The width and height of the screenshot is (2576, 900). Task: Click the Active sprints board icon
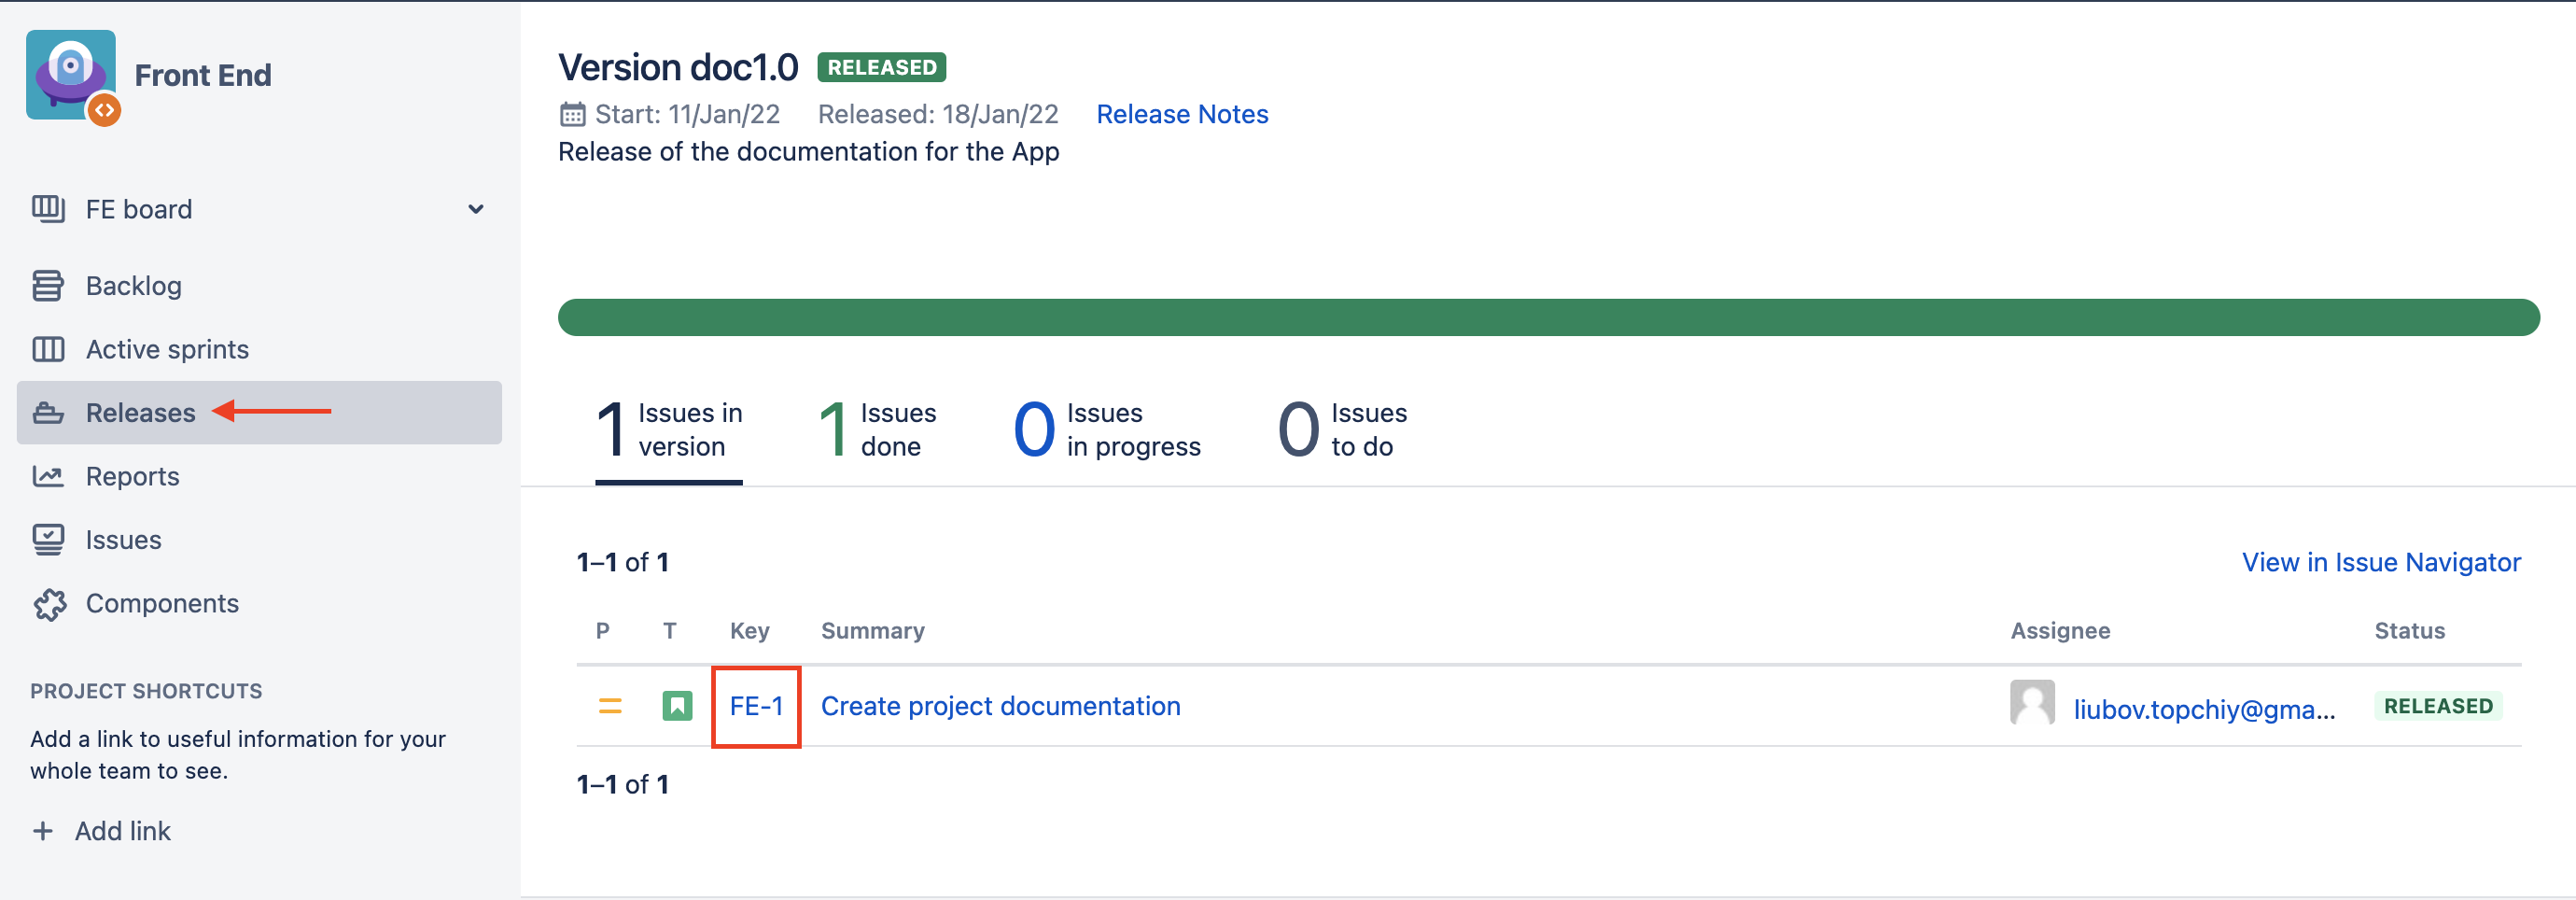tap(48, 349)
